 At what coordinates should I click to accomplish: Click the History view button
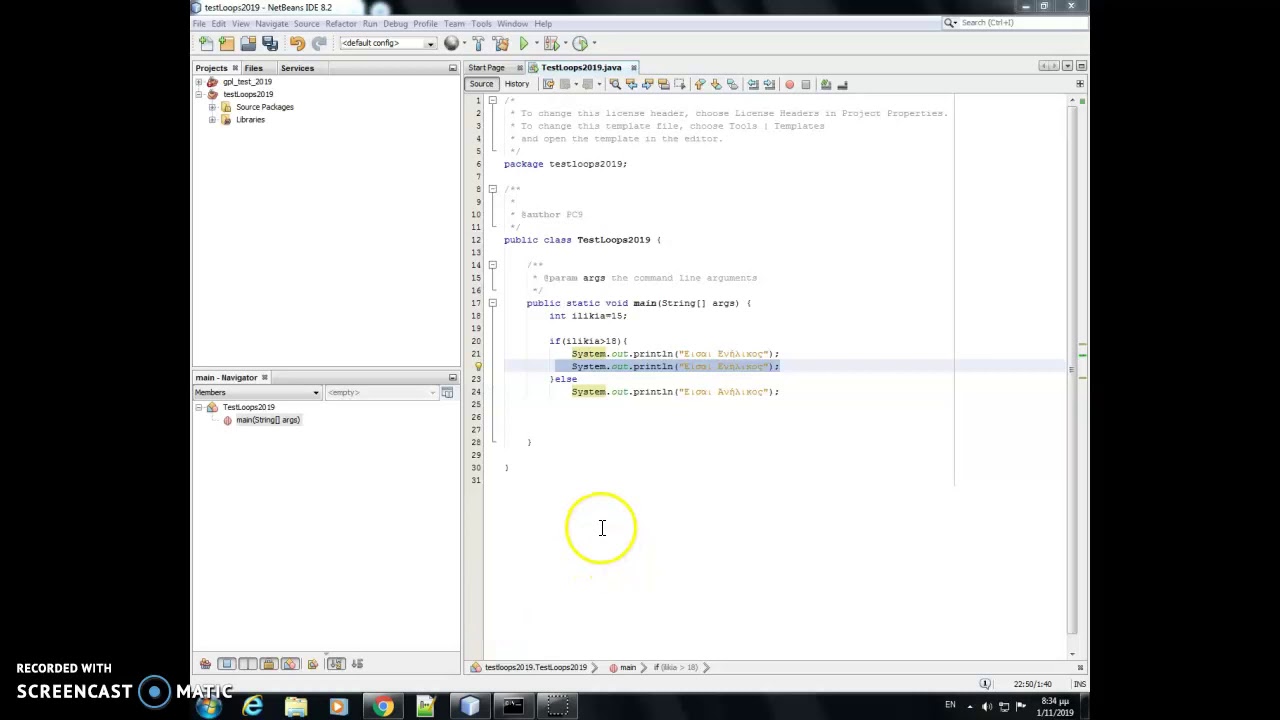517,84
